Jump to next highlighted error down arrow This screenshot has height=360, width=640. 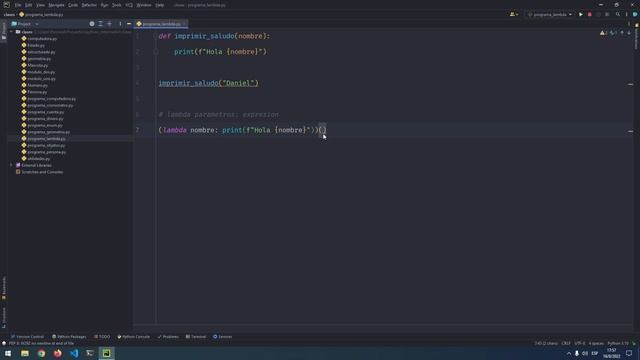point(629,33)
